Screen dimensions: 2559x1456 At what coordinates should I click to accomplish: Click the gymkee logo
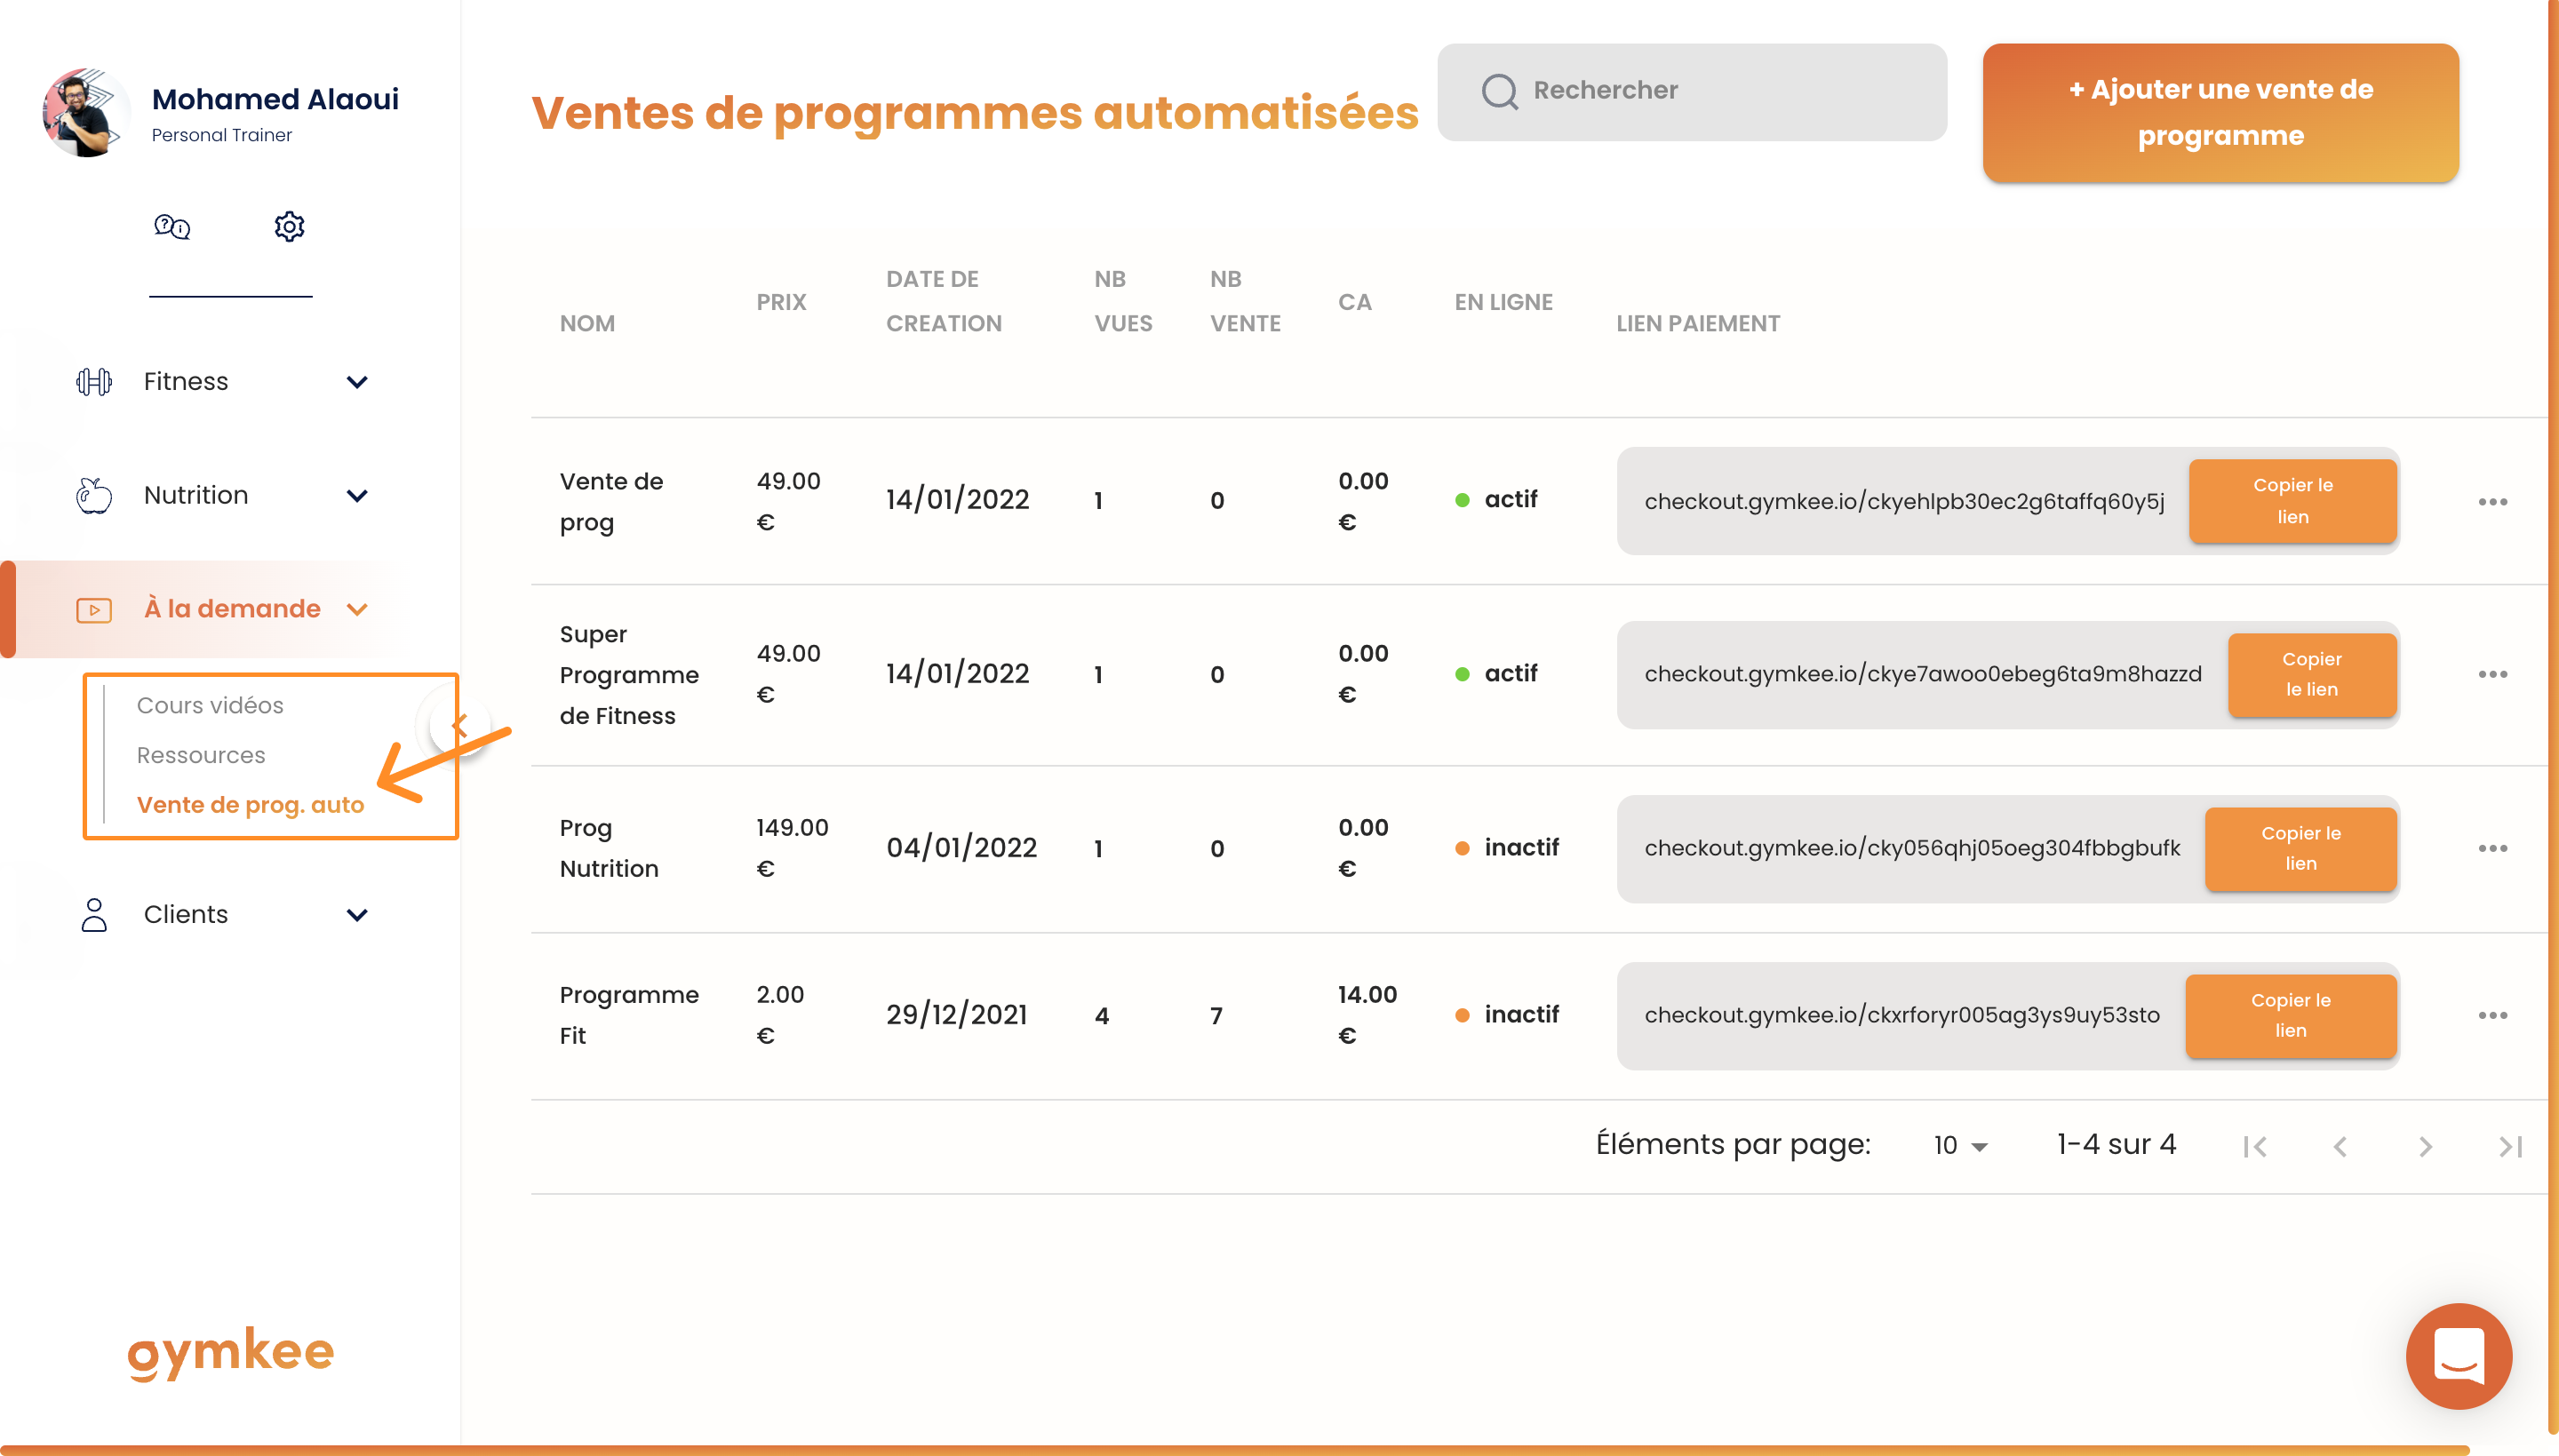[x=230, y=1353]
